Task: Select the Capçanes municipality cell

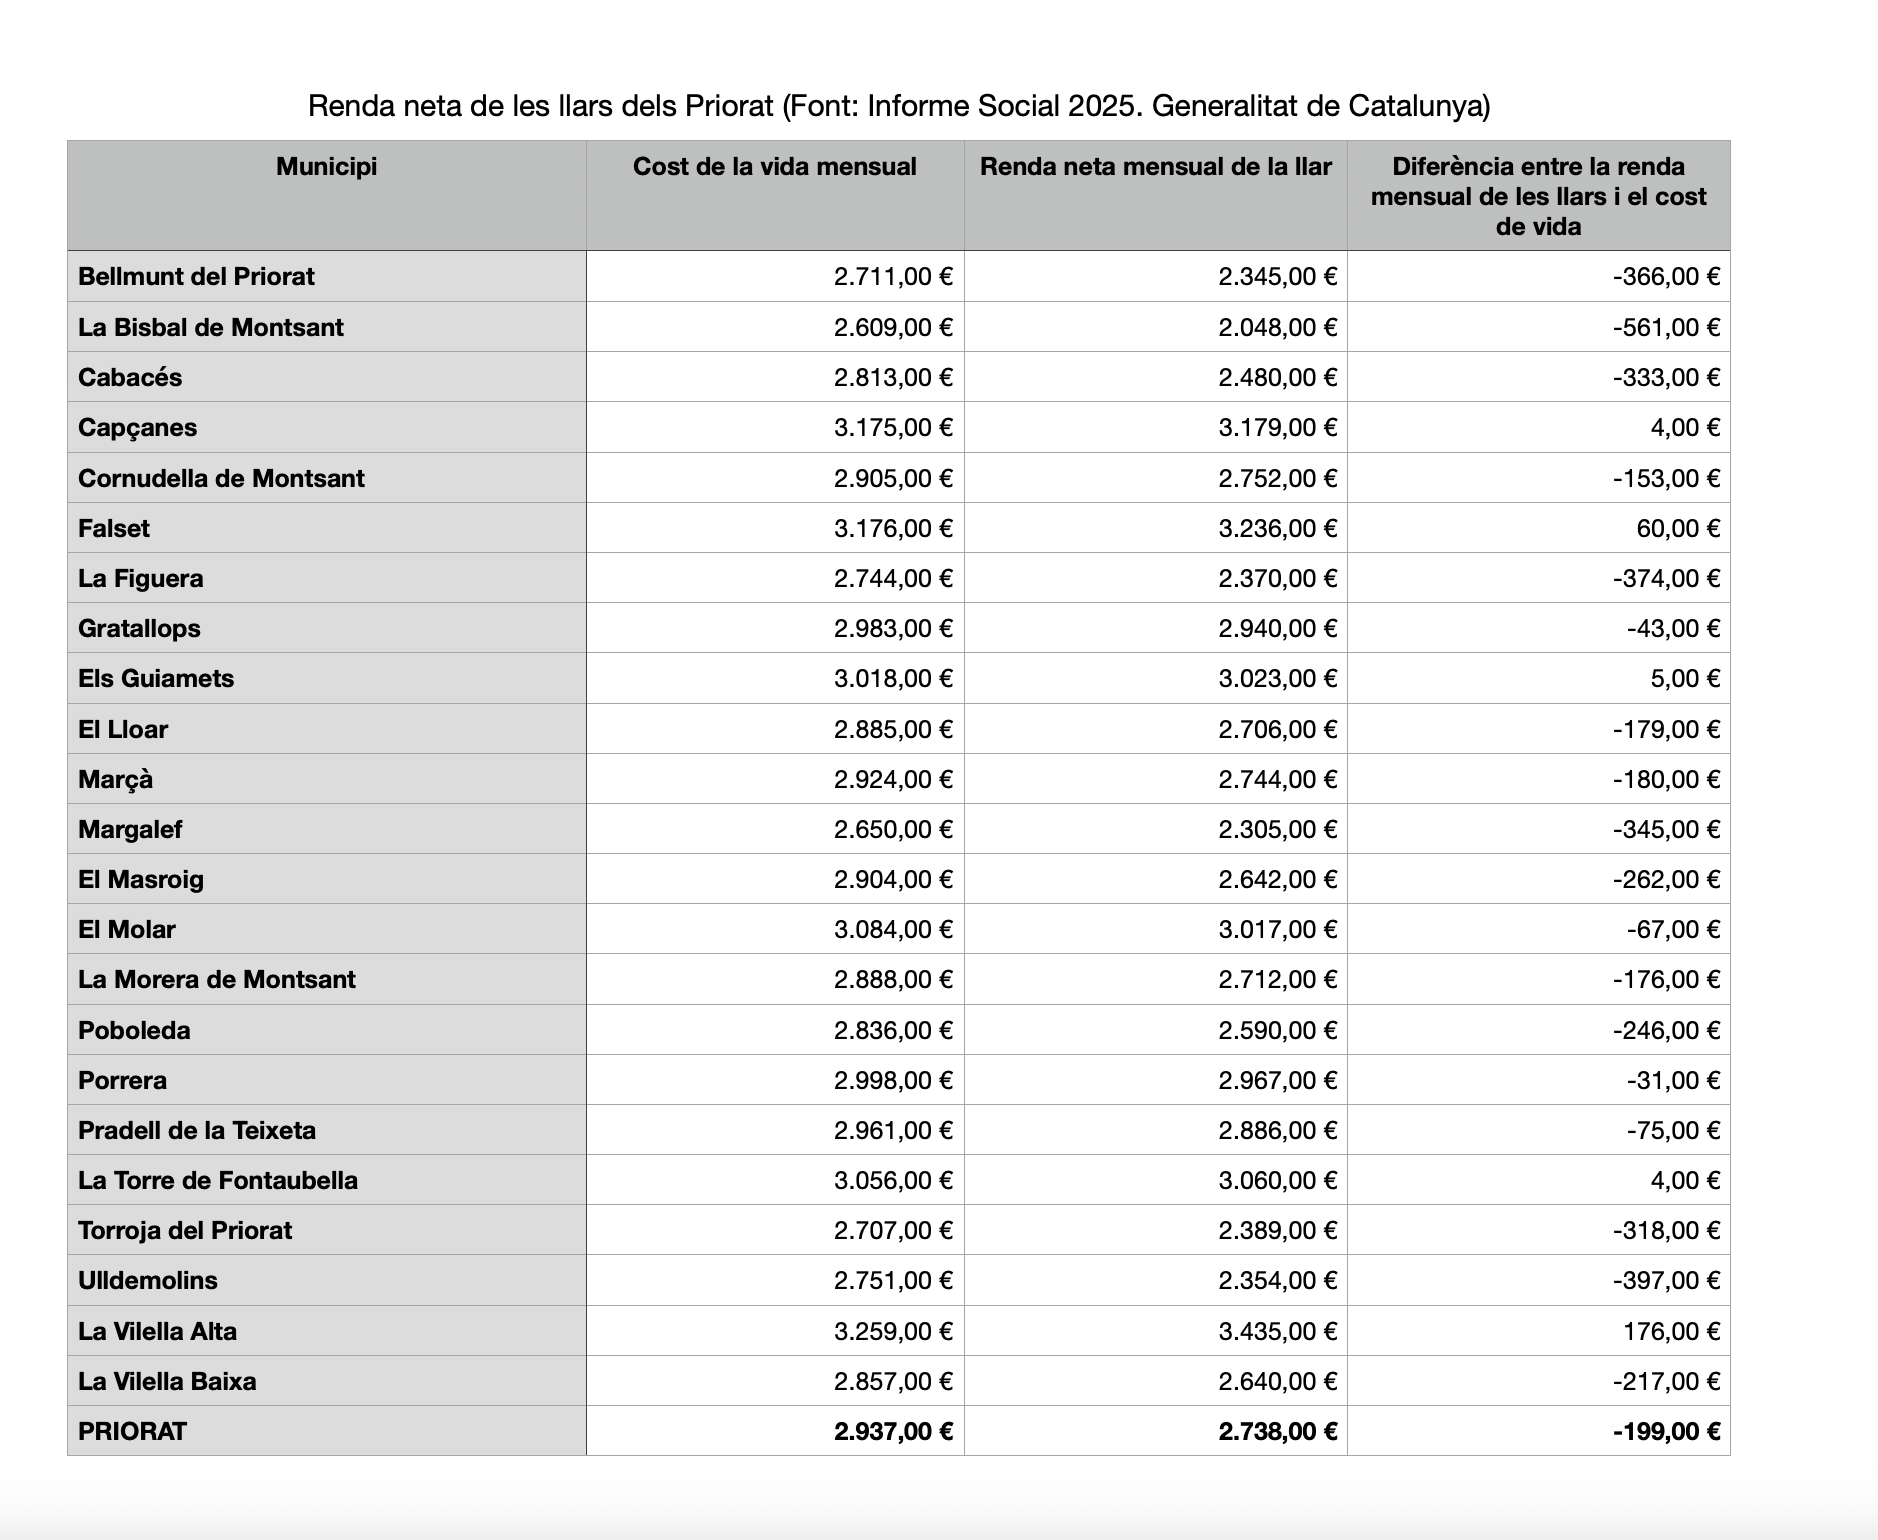Action: pos(138,428)
